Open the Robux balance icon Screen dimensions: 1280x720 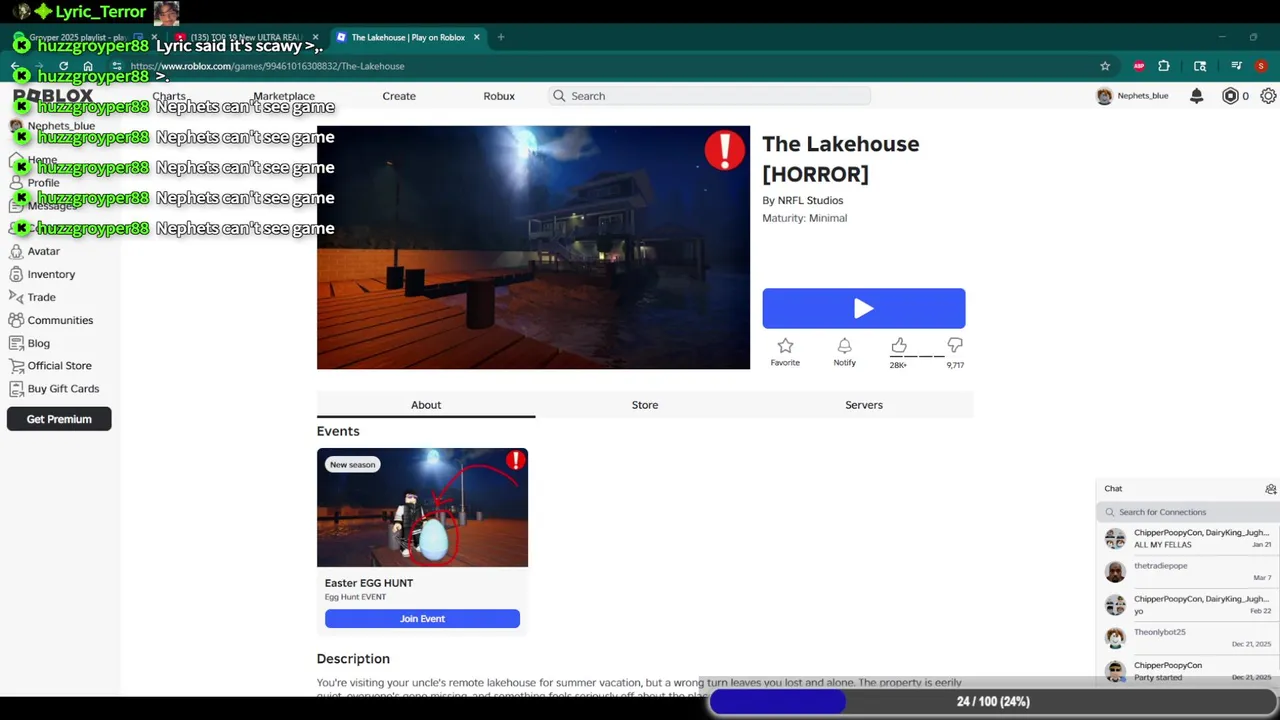point(1230,96)
